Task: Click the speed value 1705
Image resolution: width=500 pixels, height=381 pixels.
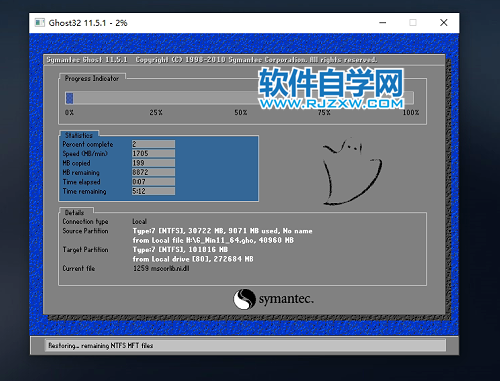Action: (153, 153)
